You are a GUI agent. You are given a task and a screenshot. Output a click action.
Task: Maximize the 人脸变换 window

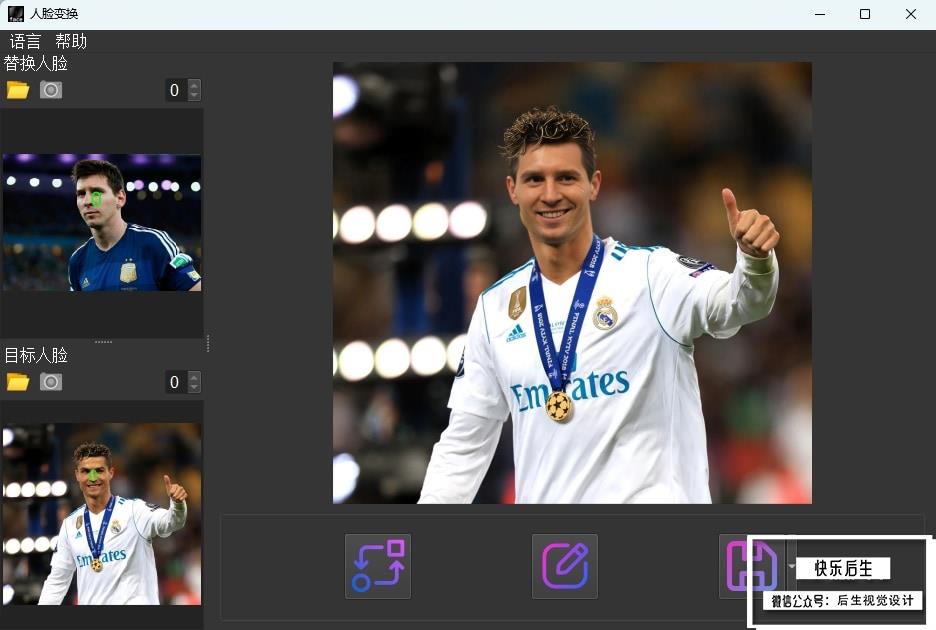[x=865, y=14]
